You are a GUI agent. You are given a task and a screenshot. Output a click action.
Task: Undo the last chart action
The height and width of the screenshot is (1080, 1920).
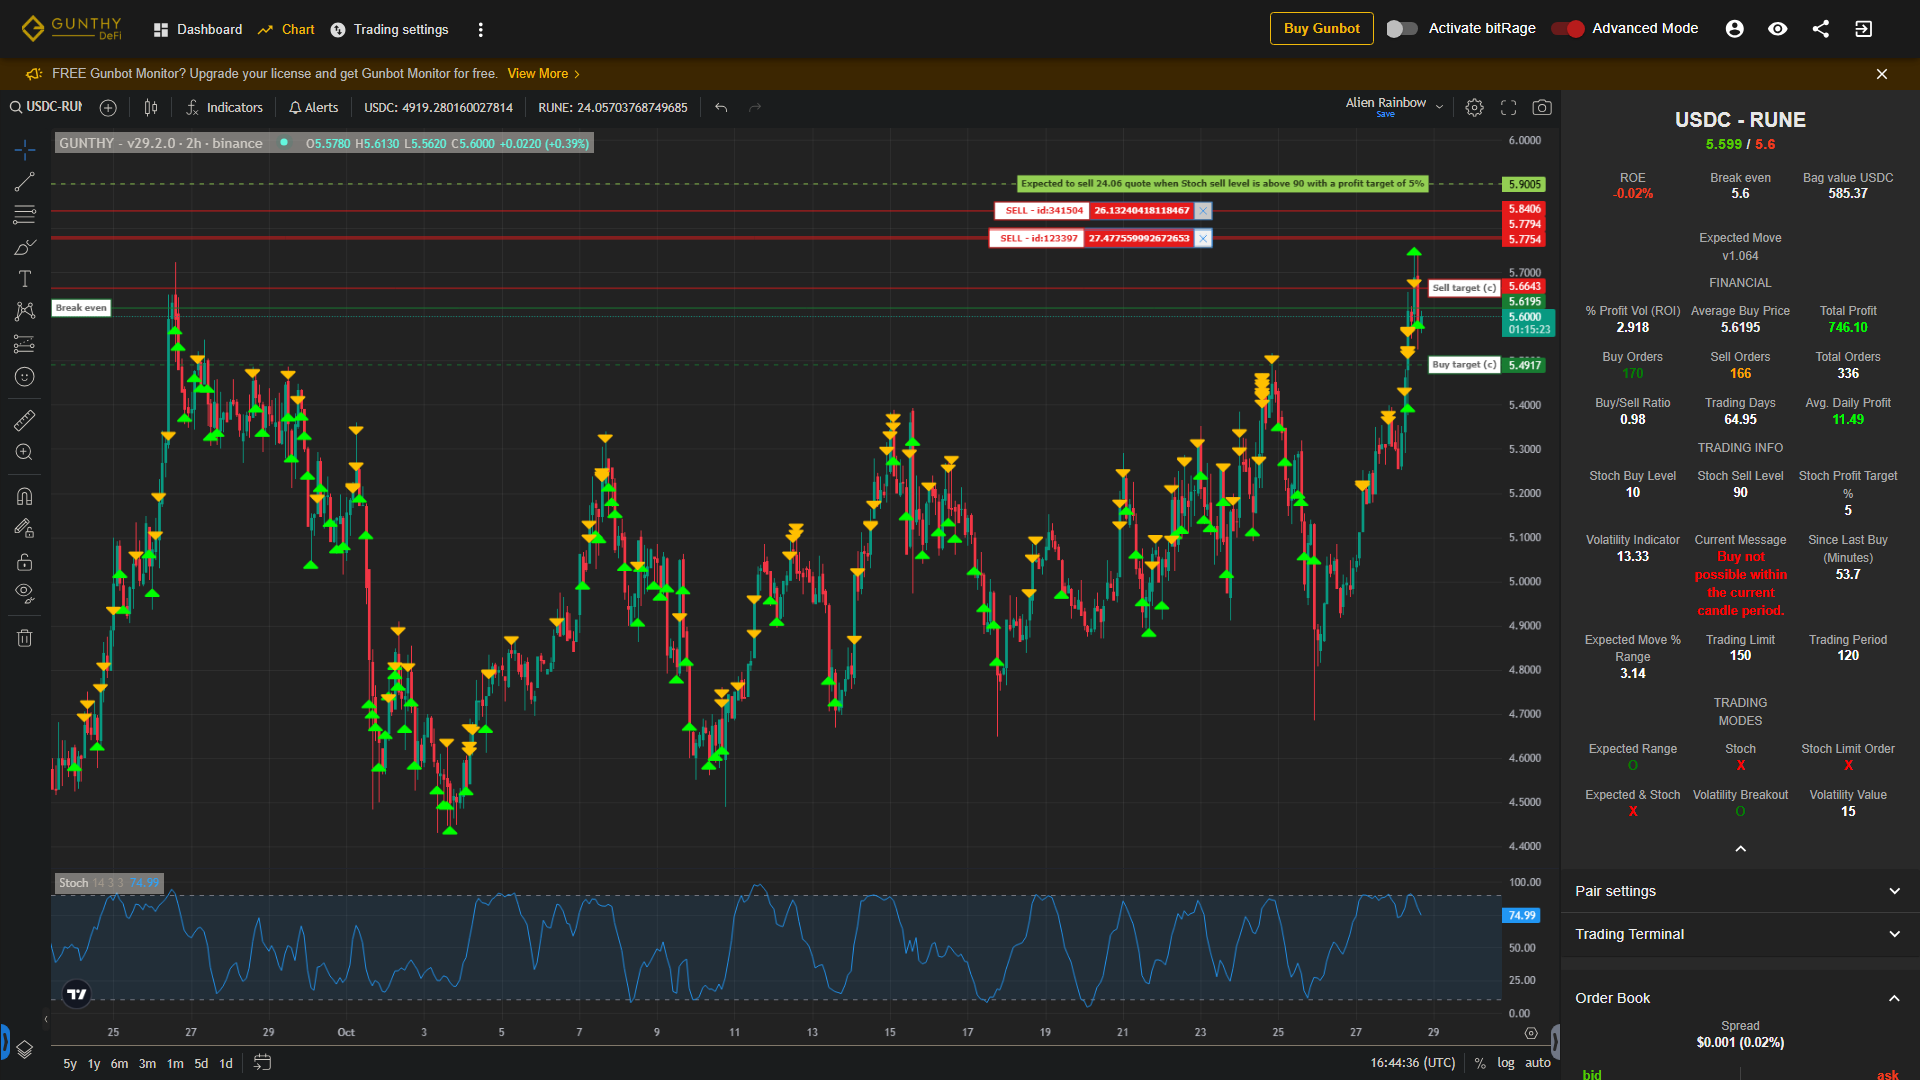click(721, 108)
